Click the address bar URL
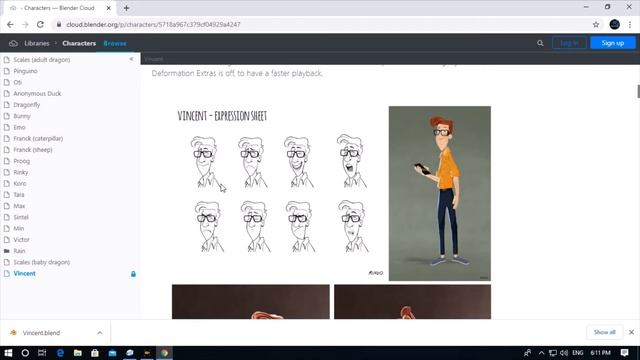 coord(153,24)
